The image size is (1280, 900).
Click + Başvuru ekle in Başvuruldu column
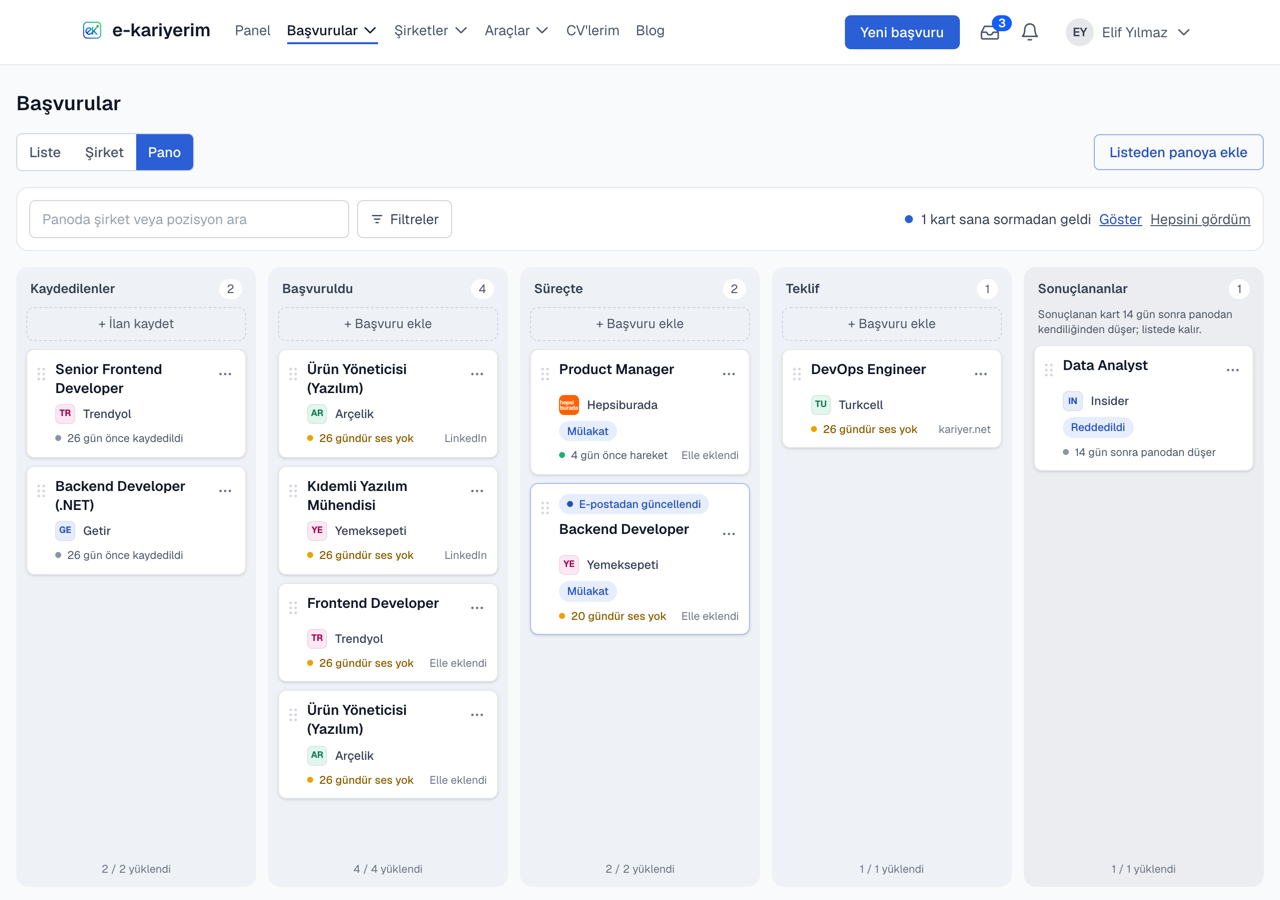point(388,324)
